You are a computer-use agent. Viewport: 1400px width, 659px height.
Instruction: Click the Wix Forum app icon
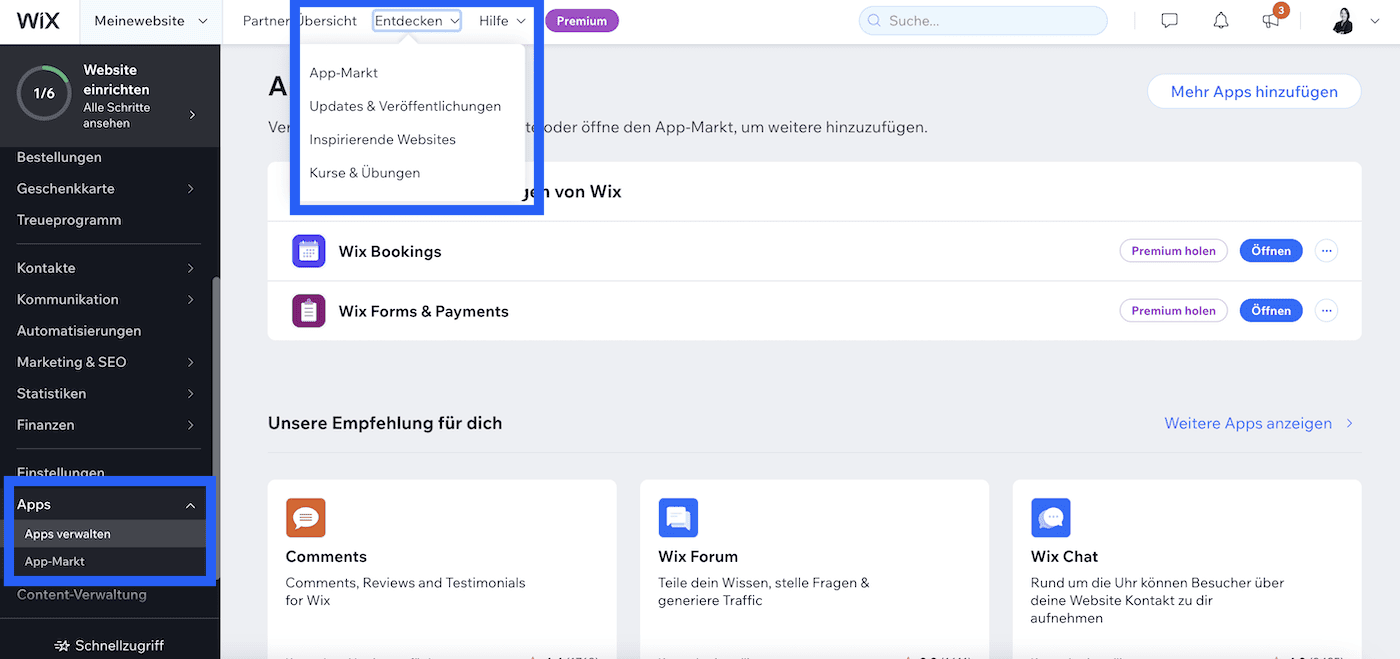(x=678, y=518)
